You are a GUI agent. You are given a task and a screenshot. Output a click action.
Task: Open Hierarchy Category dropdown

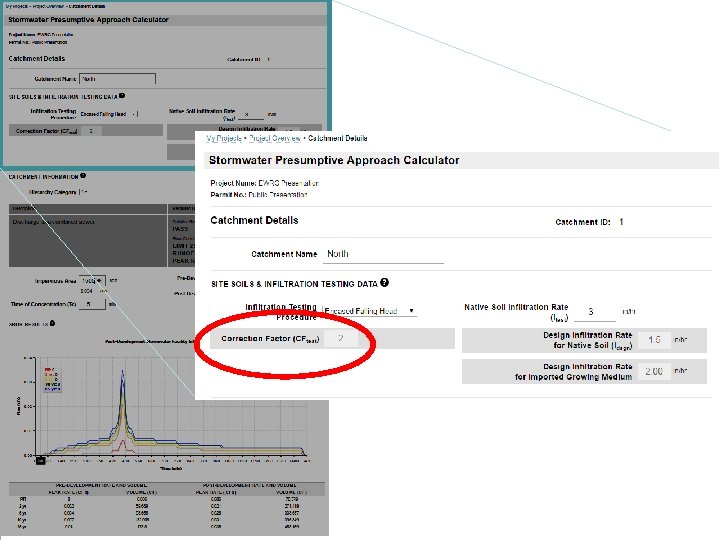coord(84,192)
